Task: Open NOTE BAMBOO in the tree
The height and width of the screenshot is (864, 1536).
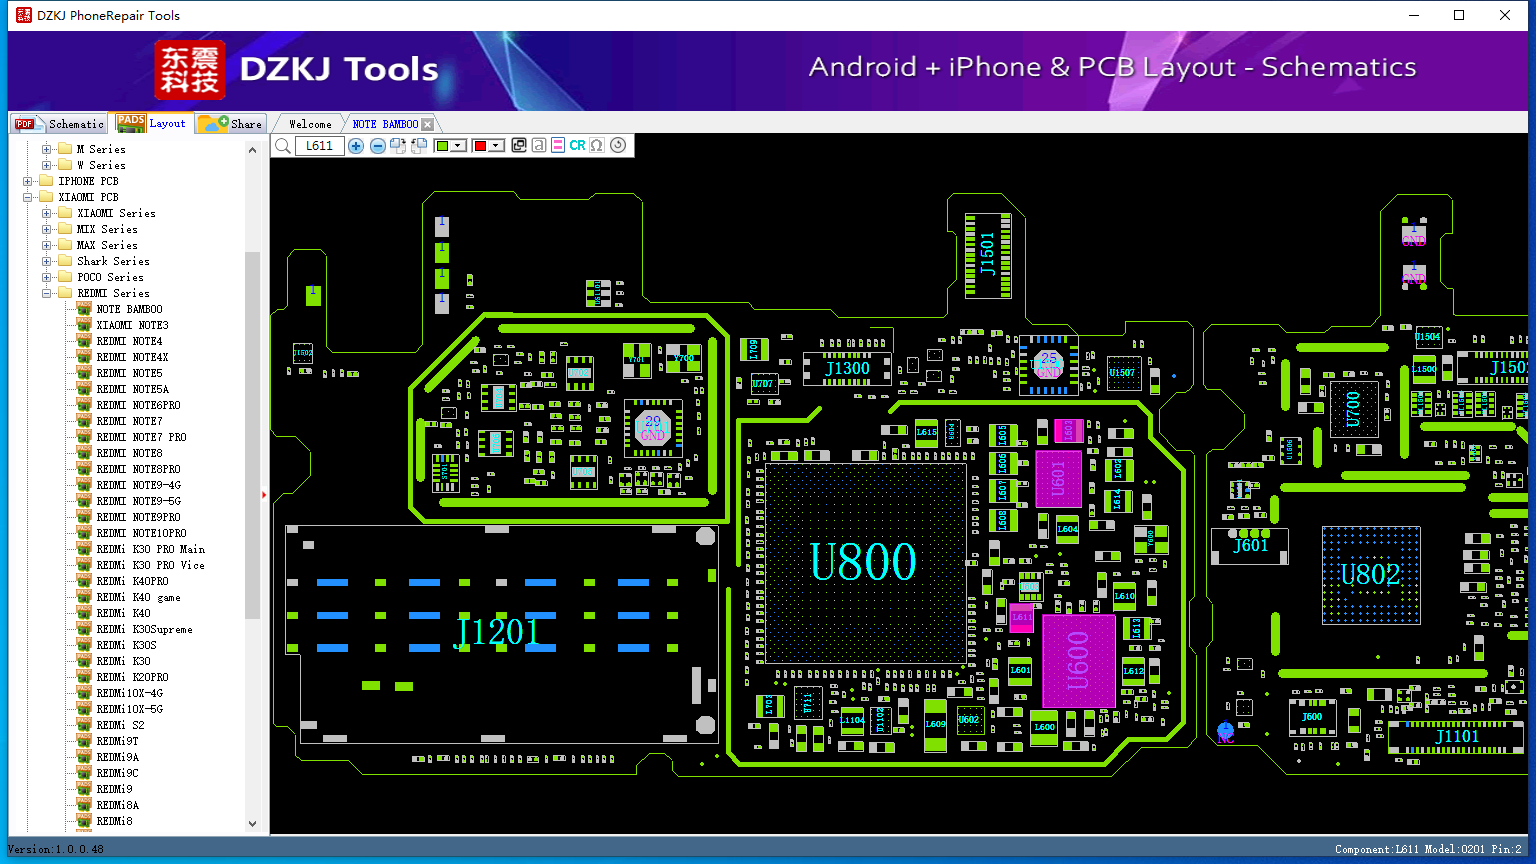Action: coord(129,309)
